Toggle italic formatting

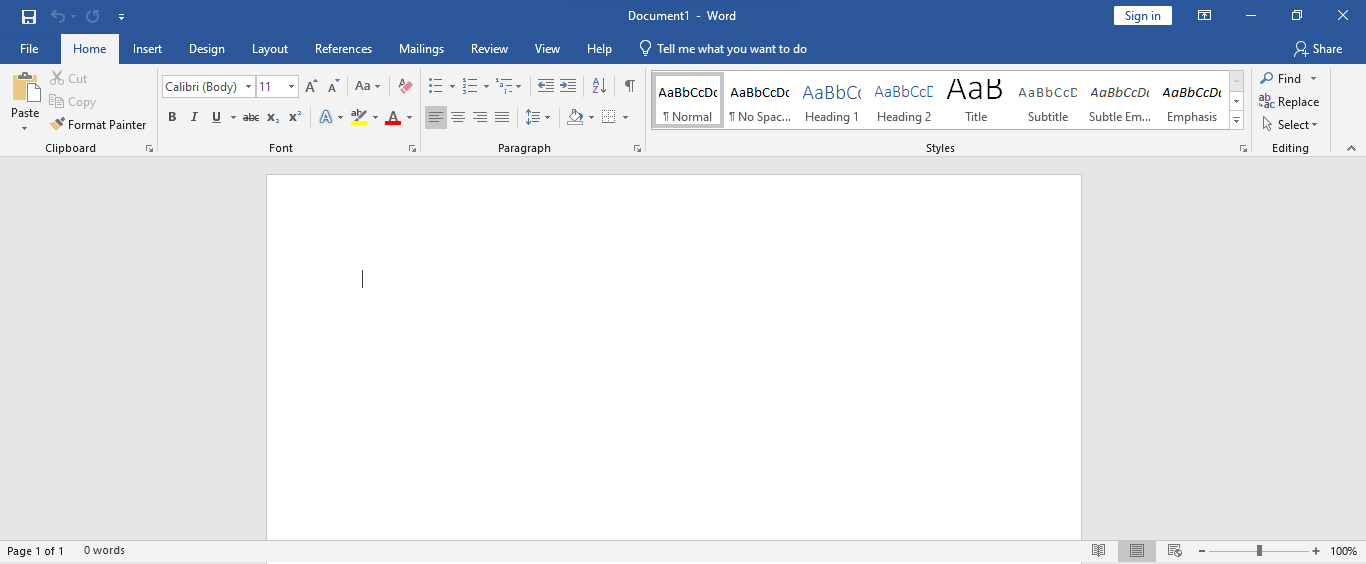[x=194, y=117]
